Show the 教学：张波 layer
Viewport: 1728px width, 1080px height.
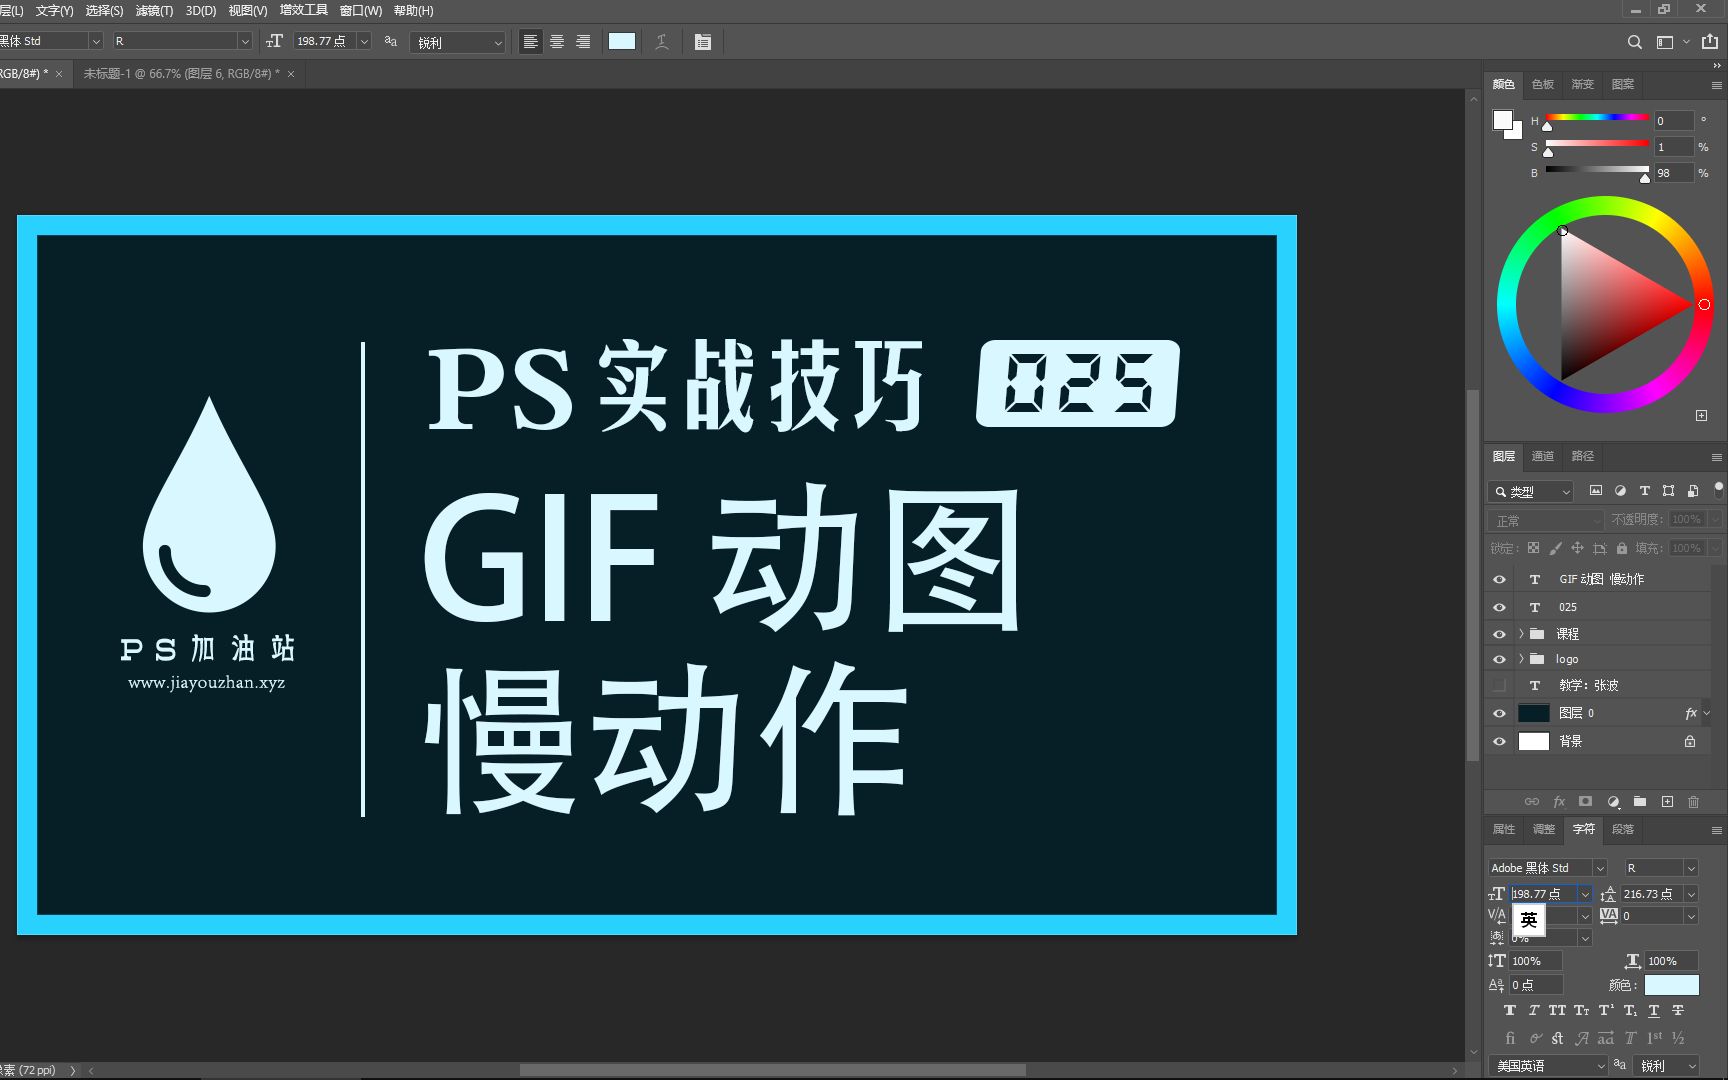(1499, 685)
